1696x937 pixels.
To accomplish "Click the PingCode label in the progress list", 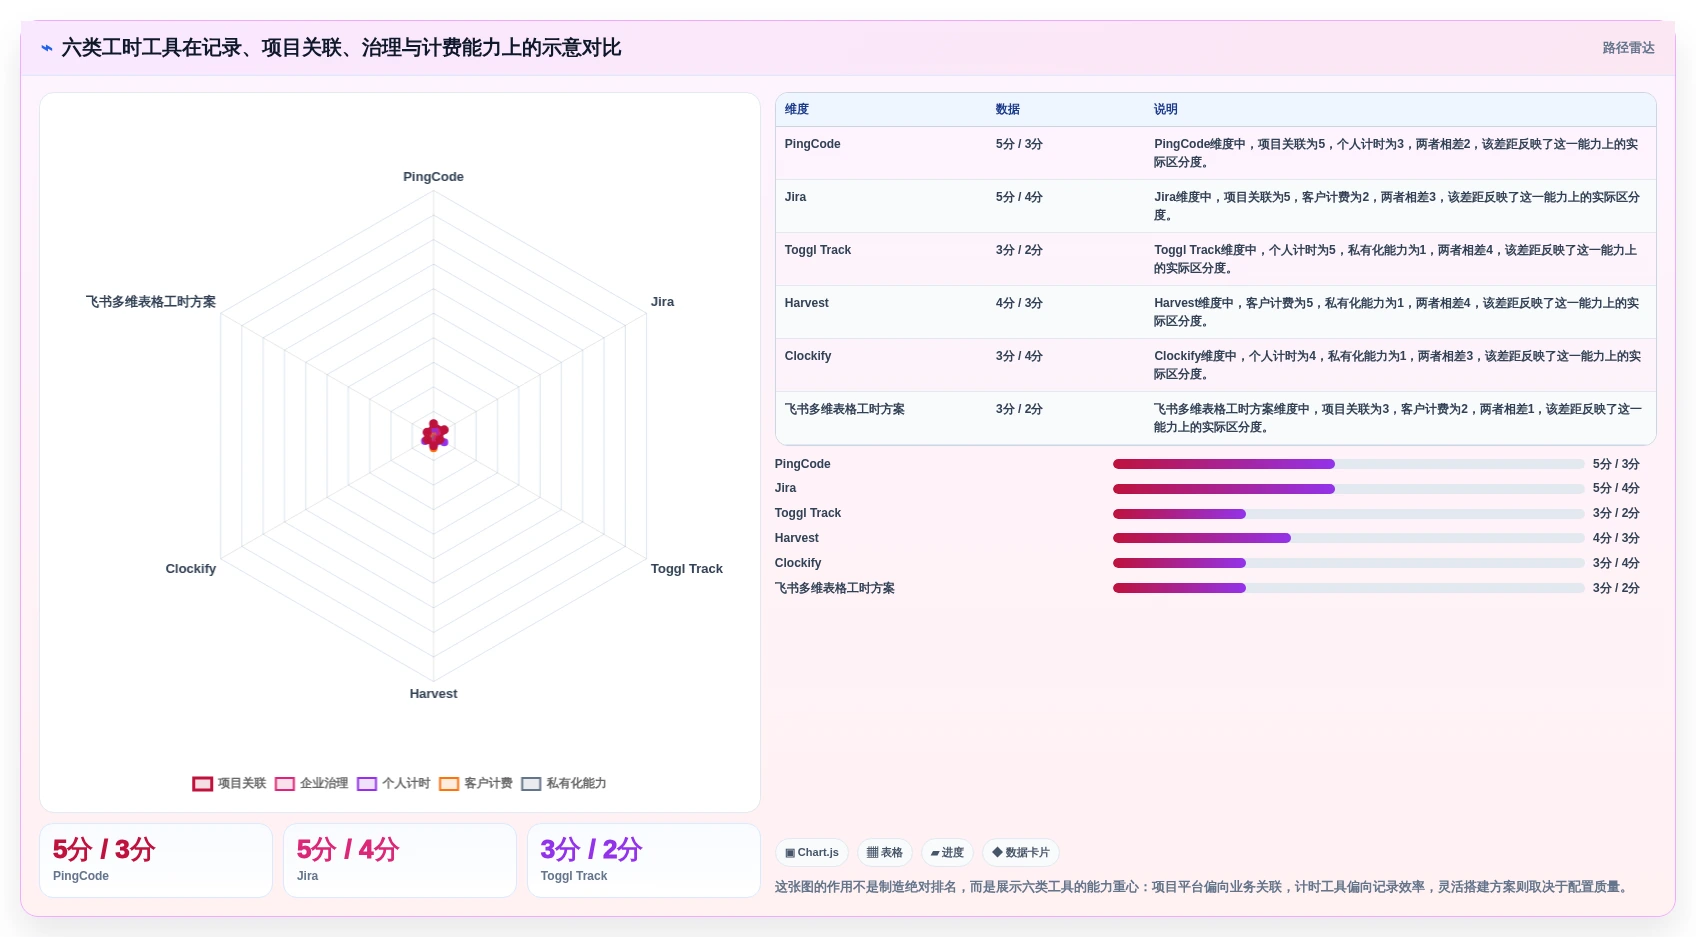I will tap(802, 464).
